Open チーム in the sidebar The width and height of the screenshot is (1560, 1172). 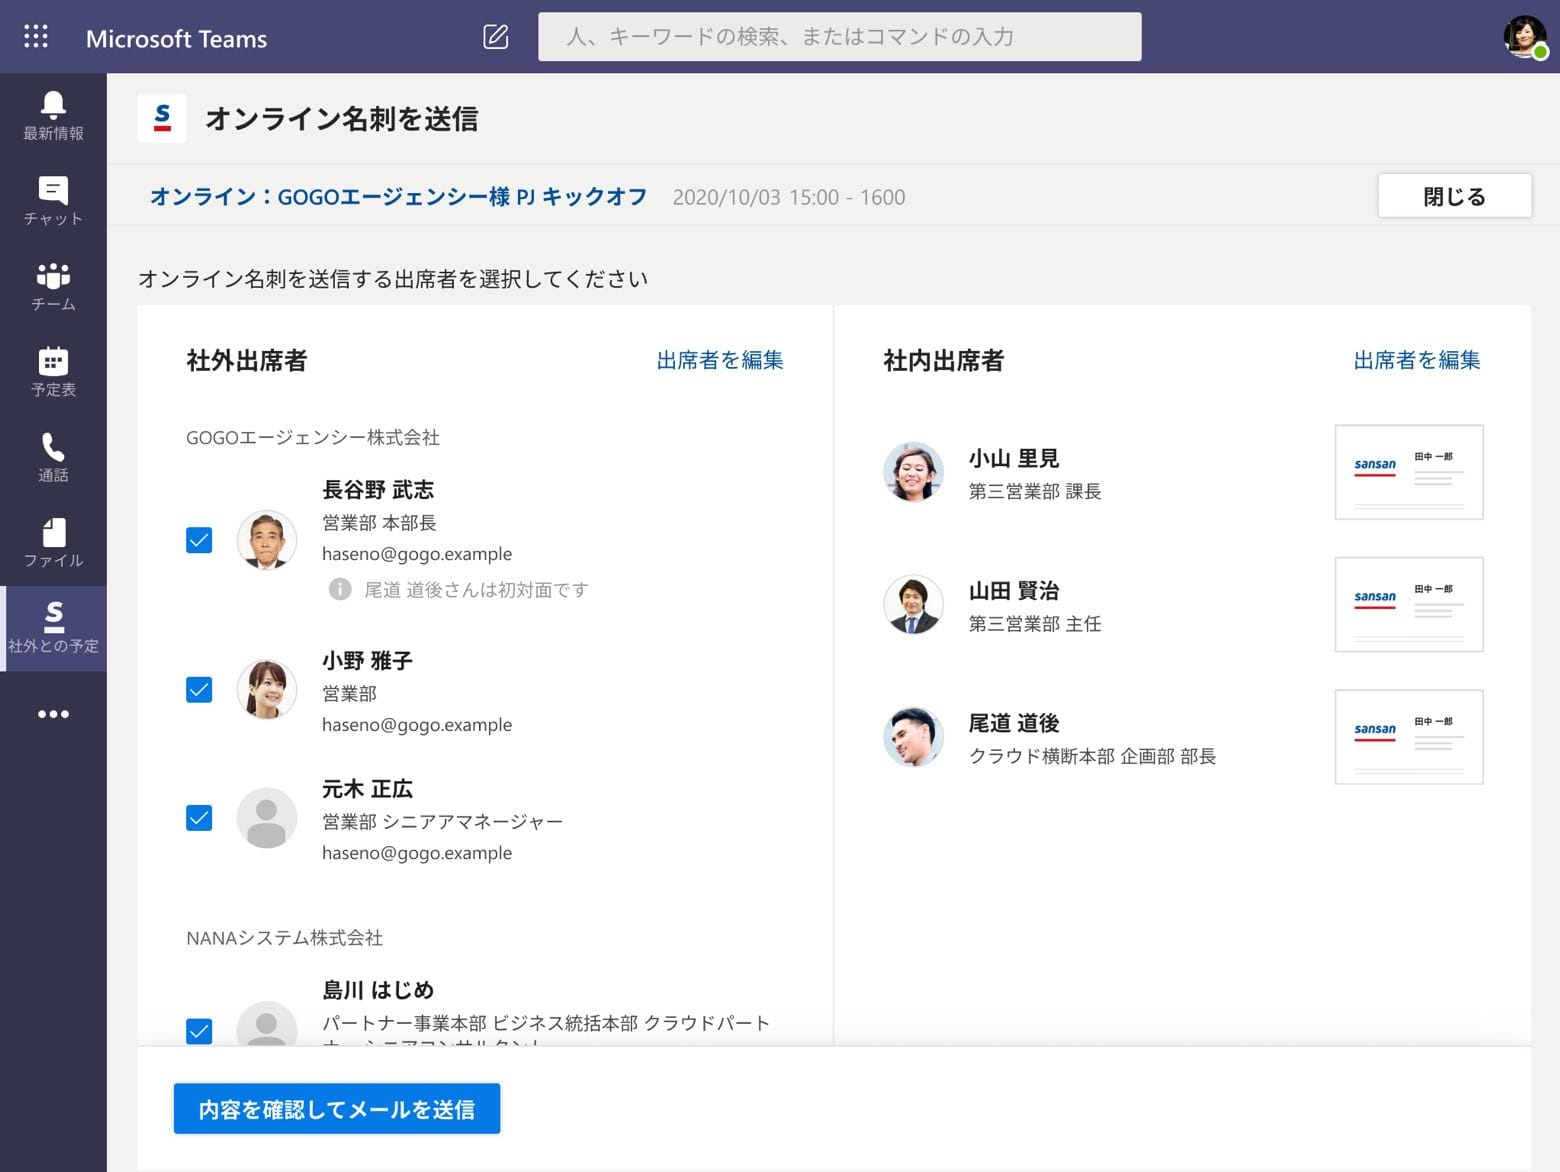[53, 287]
